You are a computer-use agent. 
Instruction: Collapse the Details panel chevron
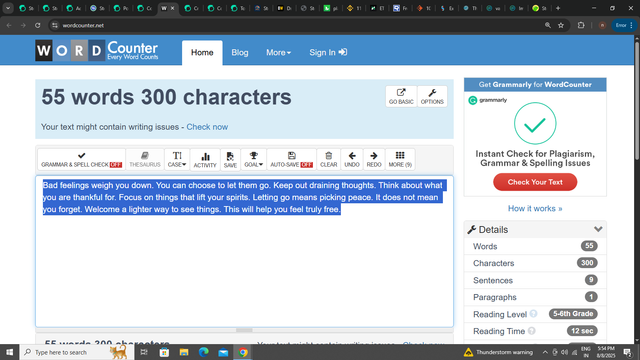(598, 229)
